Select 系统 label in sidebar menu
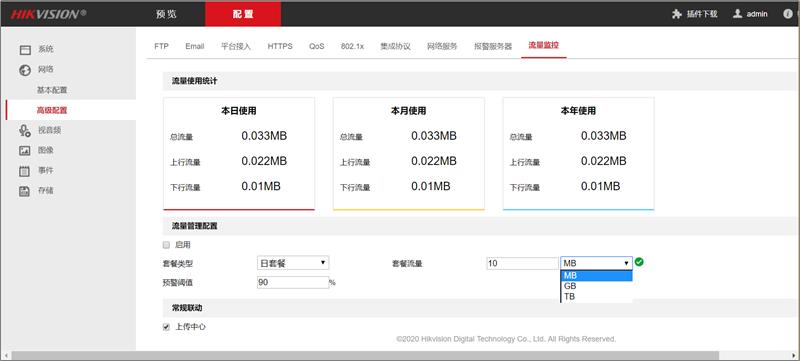 [46, 49]
